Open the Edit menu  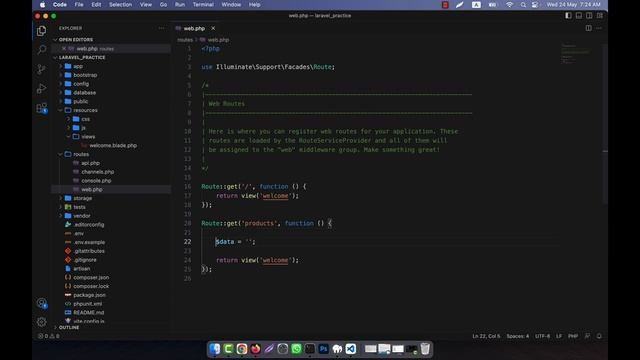[x=96, y=5]
